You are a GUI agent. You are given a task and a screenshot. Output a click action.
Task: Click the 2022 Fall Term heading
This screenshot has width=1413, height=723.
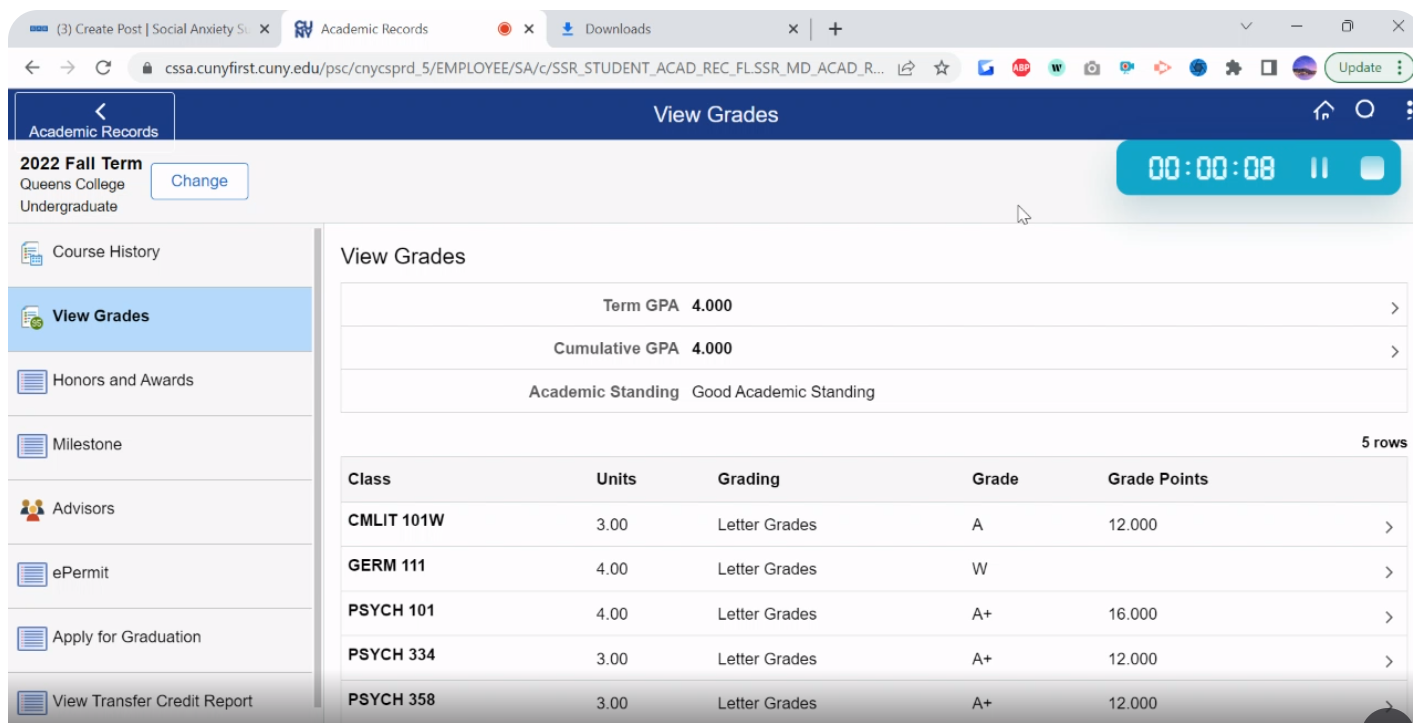tap(81, 163)
